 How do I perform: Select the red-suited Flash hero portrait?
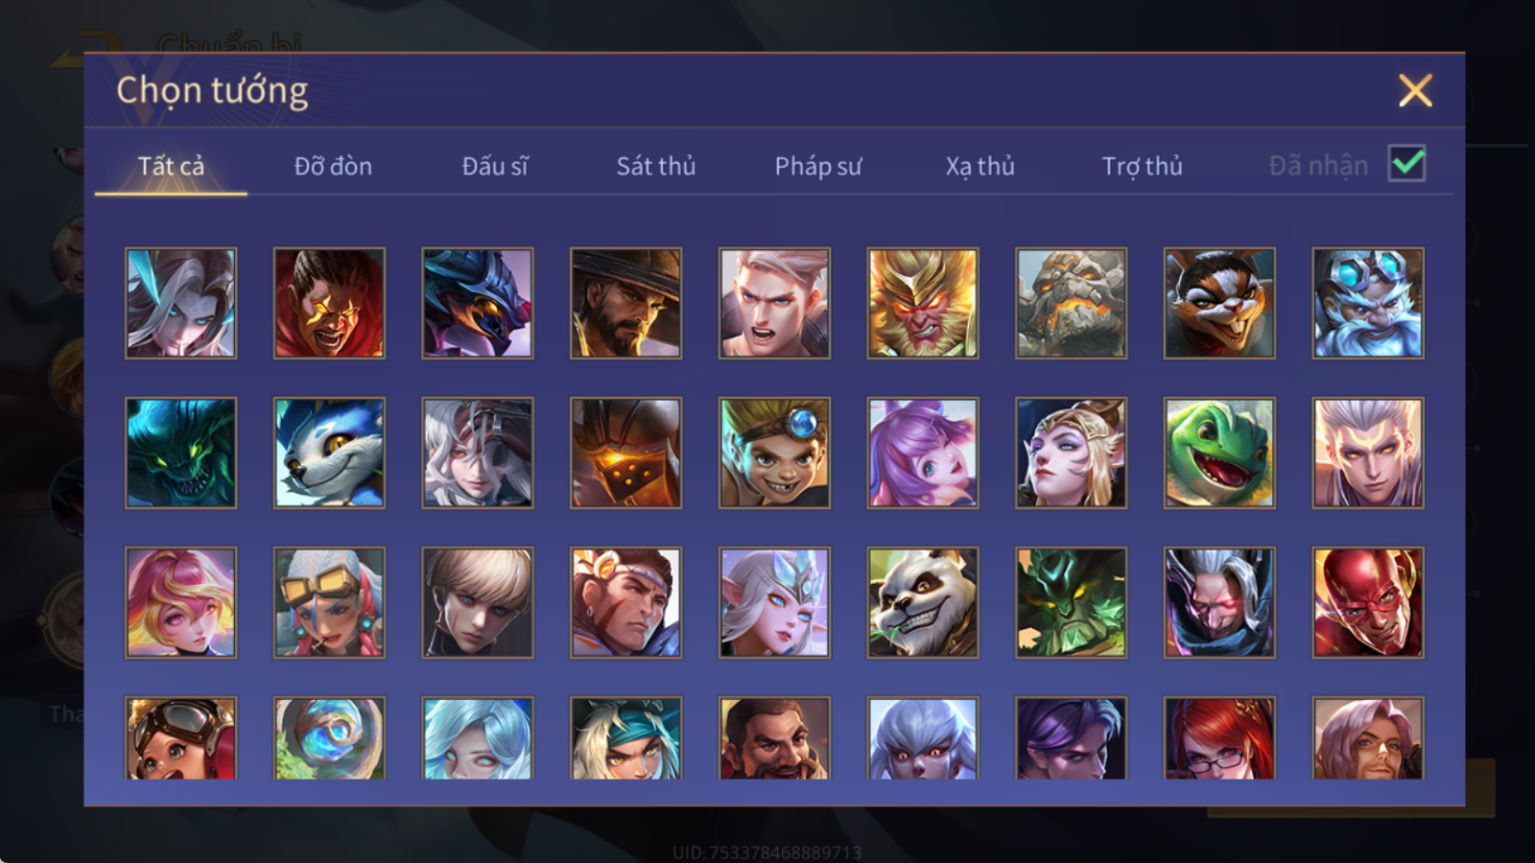coord(1368,603)
